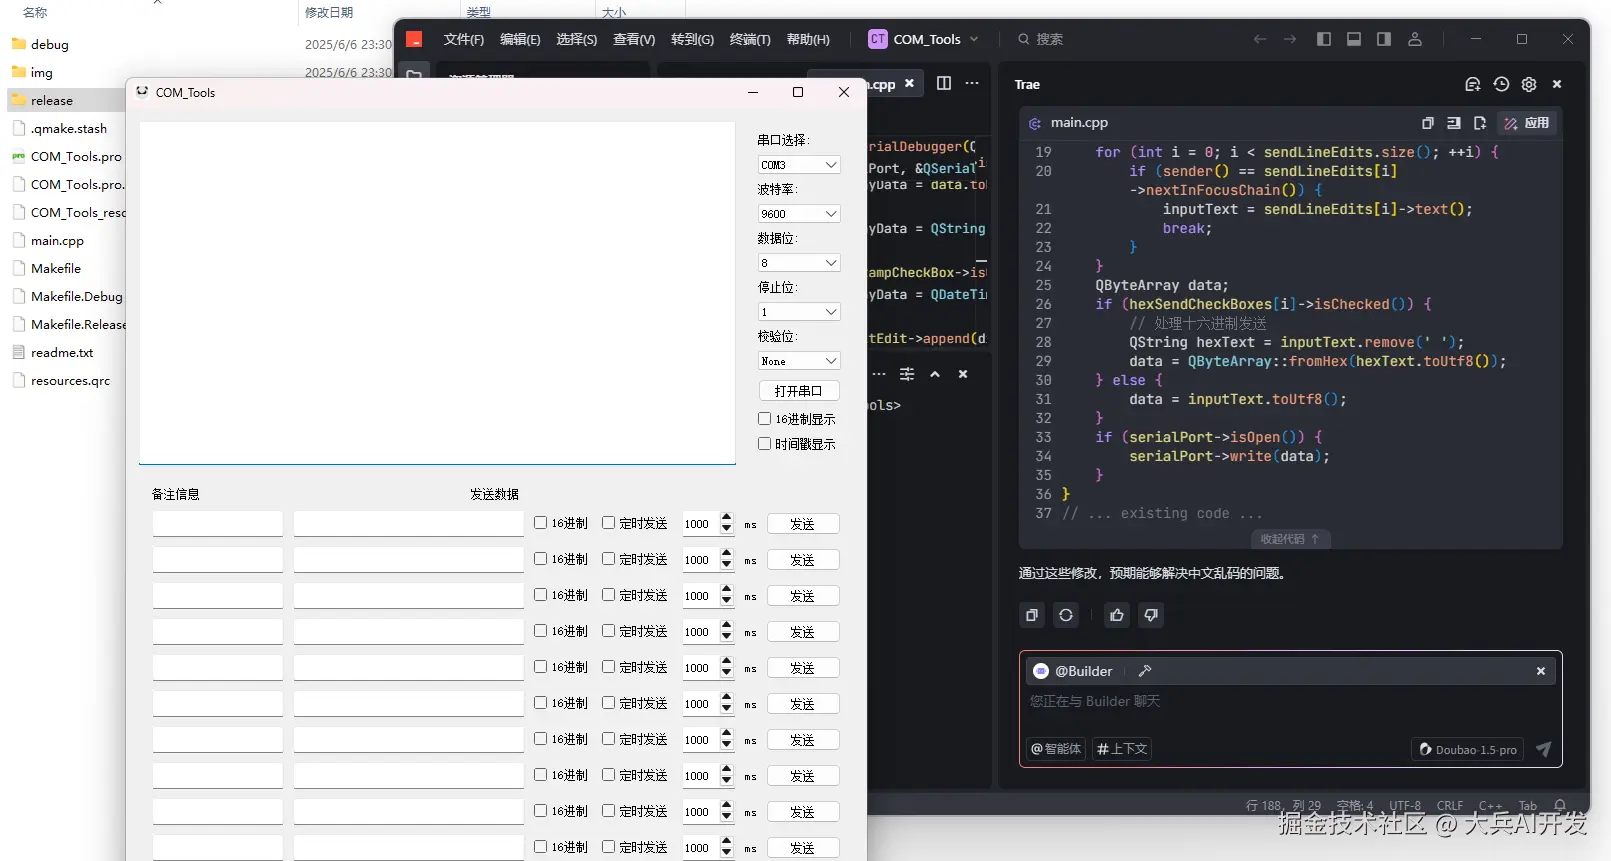
Task: Copy the main.cpp code block
Action: coord(1428,123)
